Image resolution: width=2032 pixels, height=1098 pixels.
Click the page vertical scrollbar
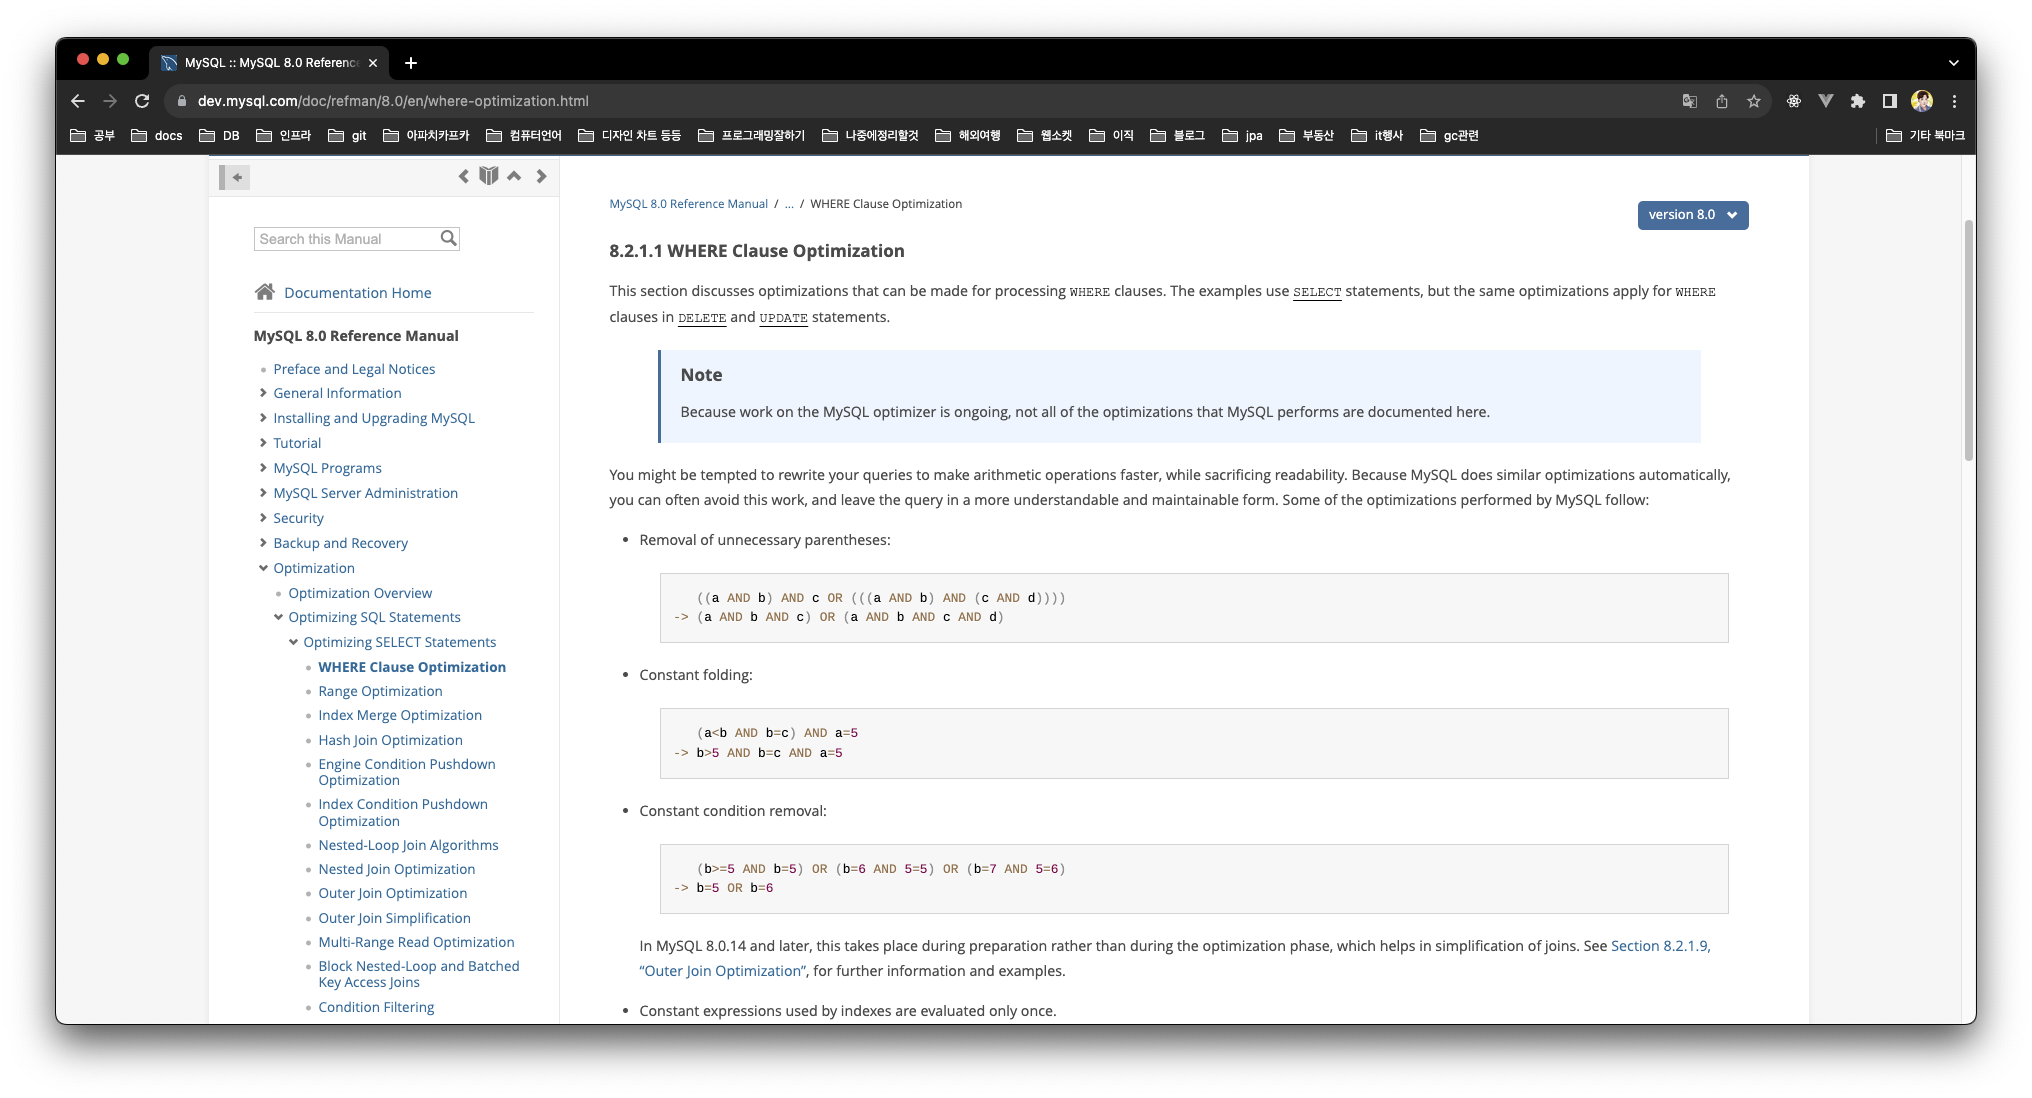(1968, 340)
